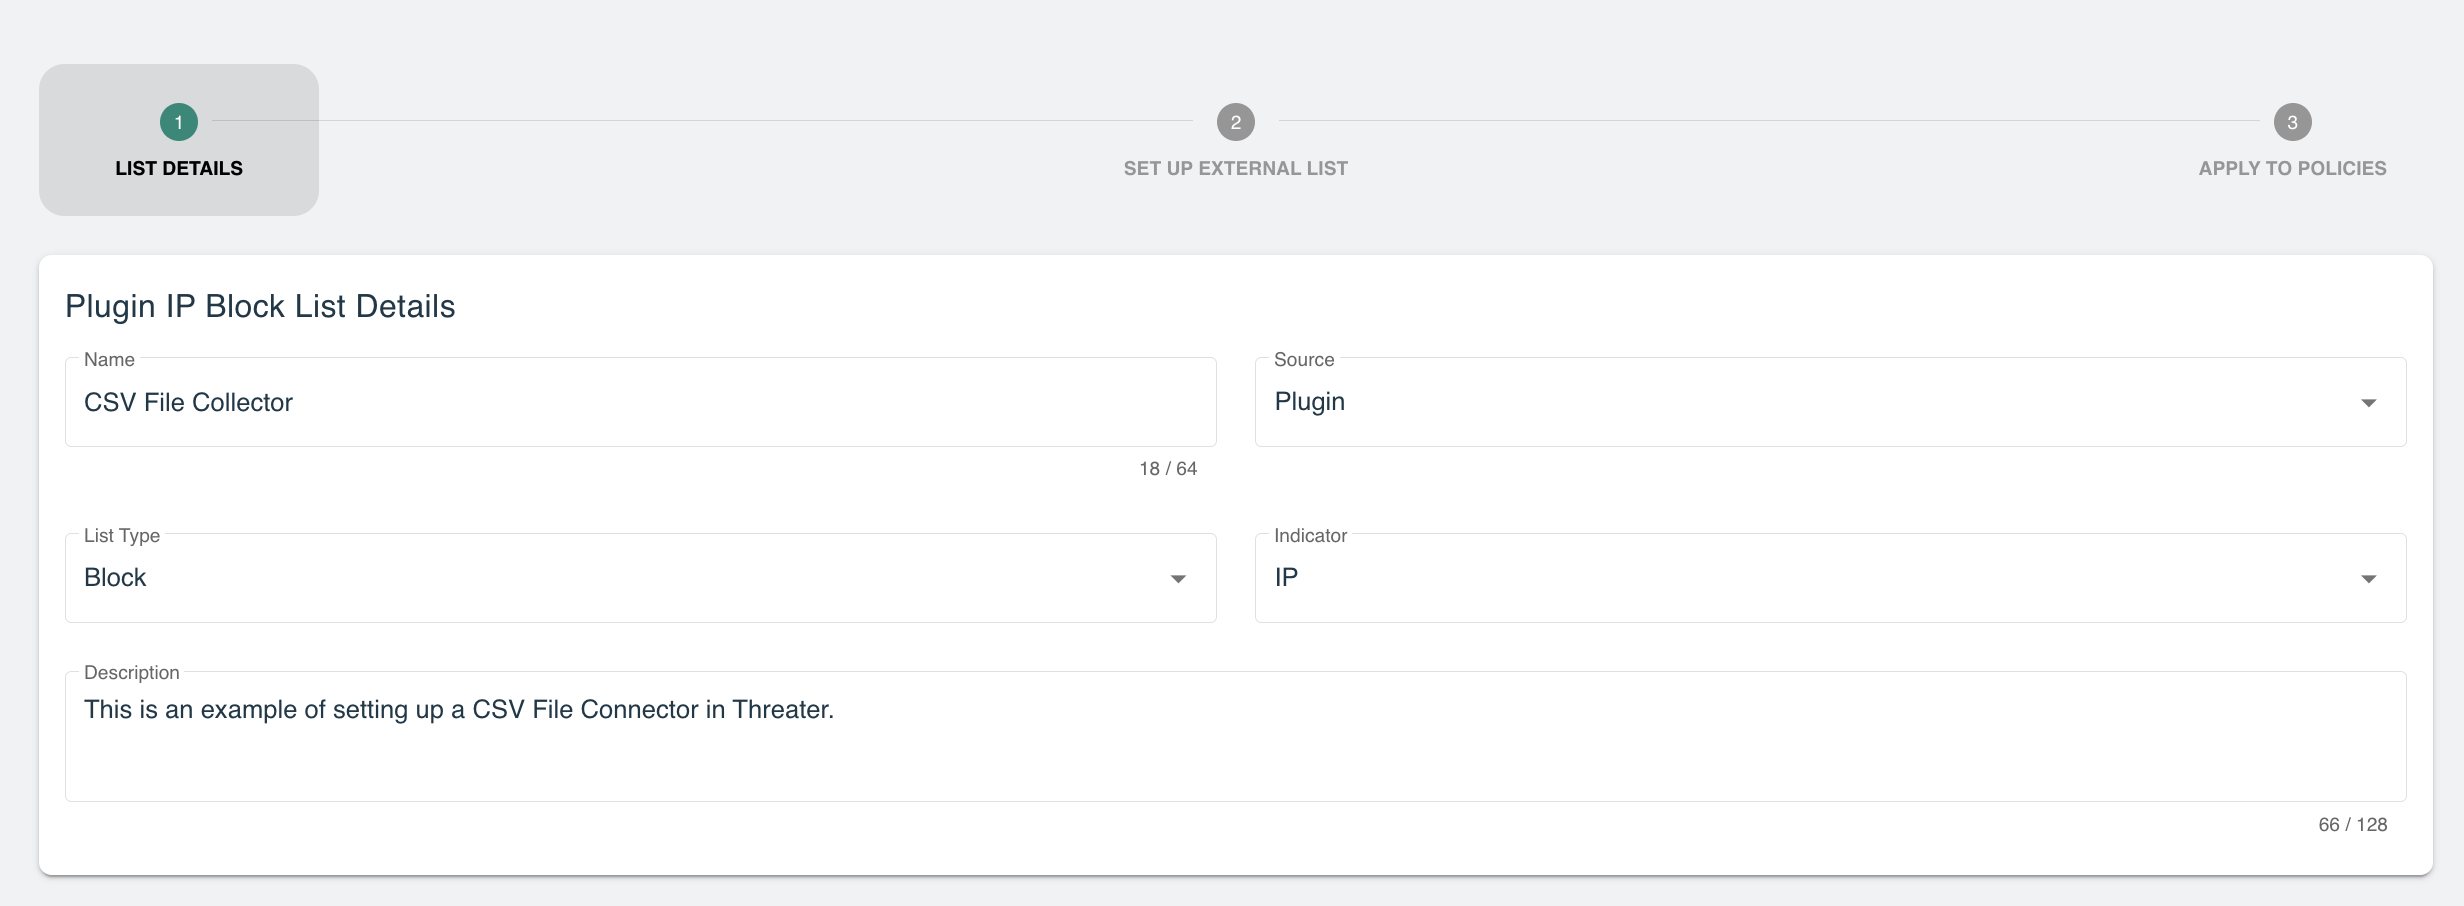Click the Description field label
The height and width of the screenshot is (906, 2464).
pyautogui.click(x=132, y=672)
